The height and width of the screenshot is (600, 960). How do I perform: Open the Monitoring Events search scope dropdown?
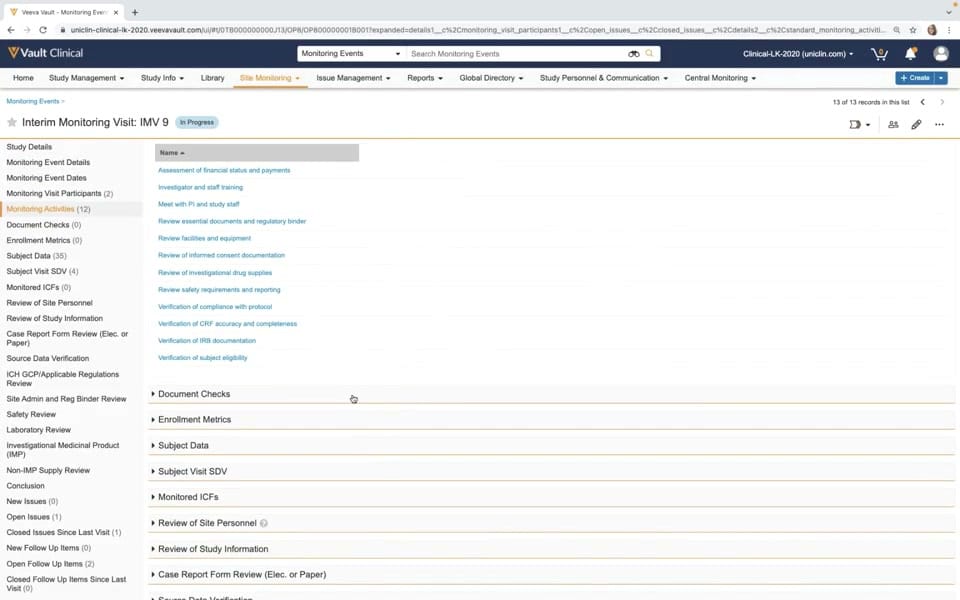351,54
